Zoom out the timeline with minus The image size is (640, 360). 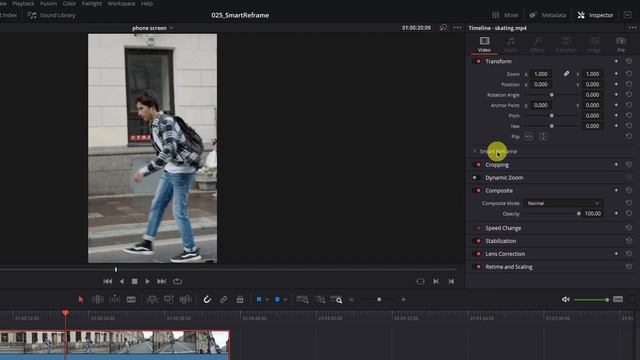coord(351,300)
